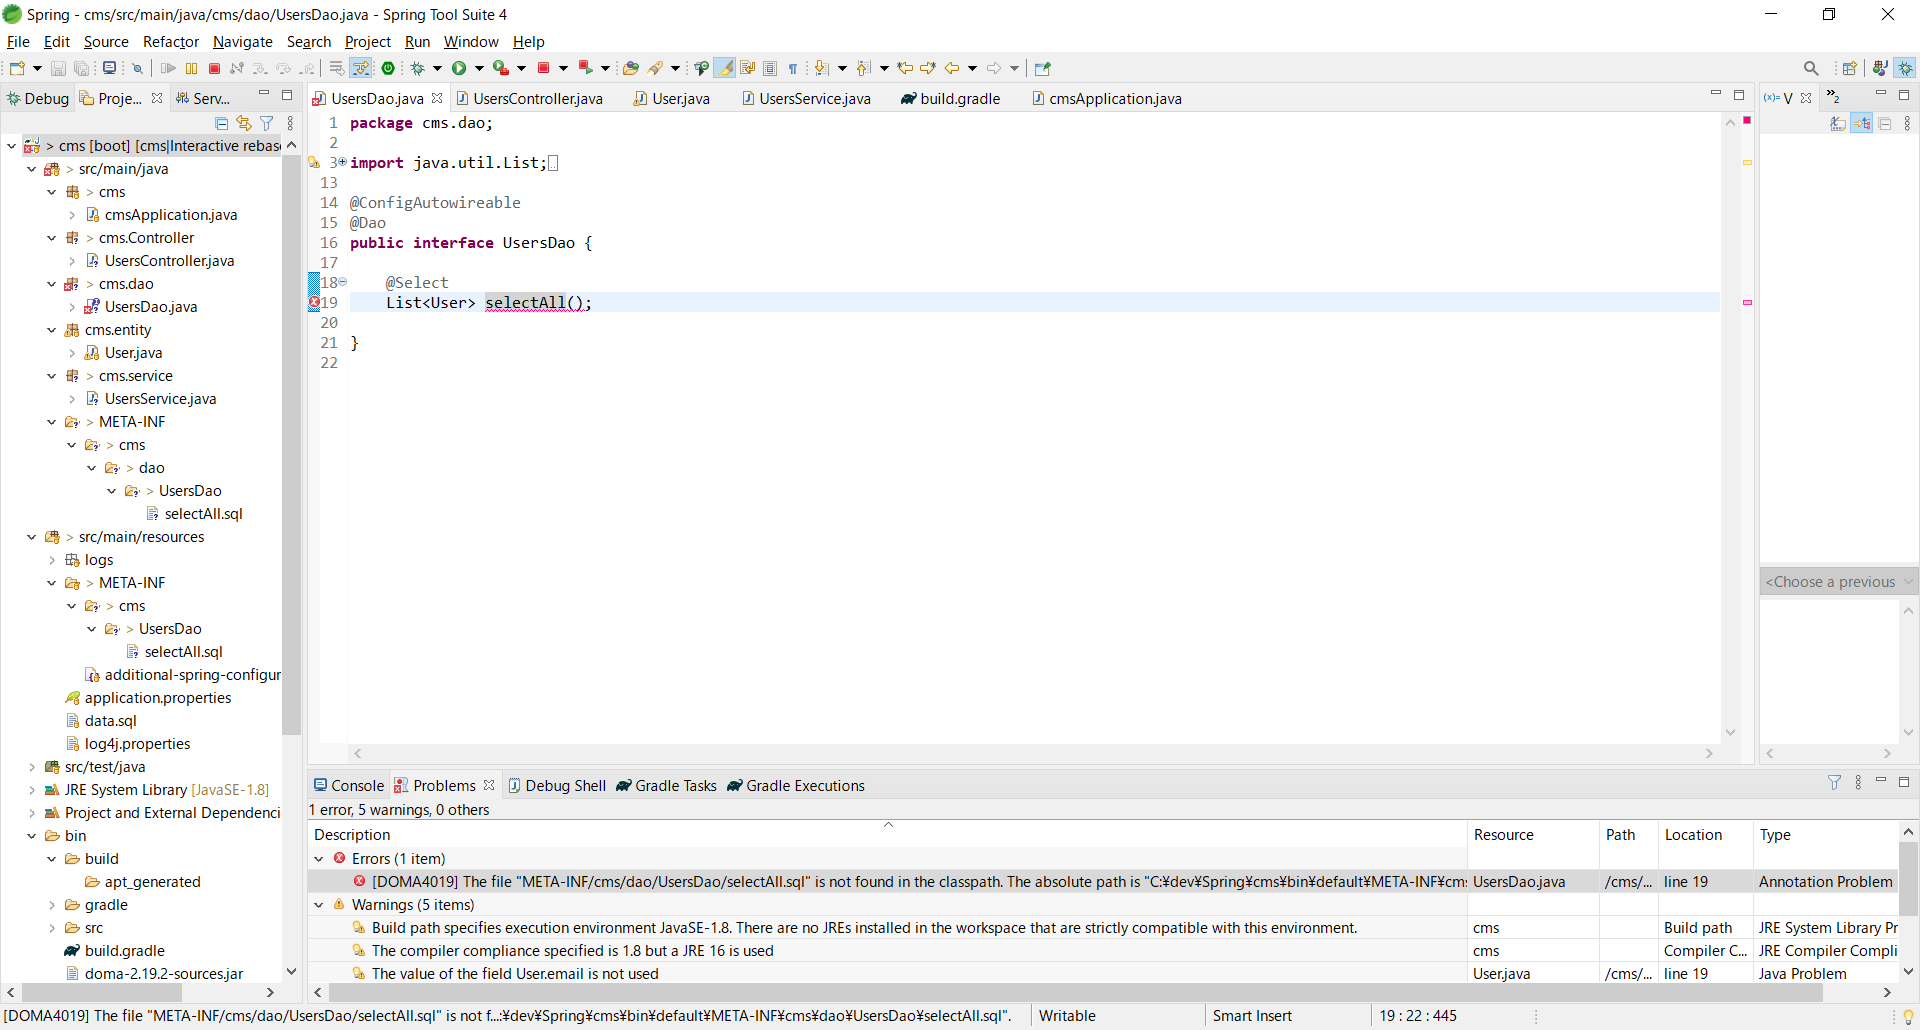Show the hidden views list (»2)
Screen dimensions: 1920x1030
pyautogui.click(x=1833, y=96)
